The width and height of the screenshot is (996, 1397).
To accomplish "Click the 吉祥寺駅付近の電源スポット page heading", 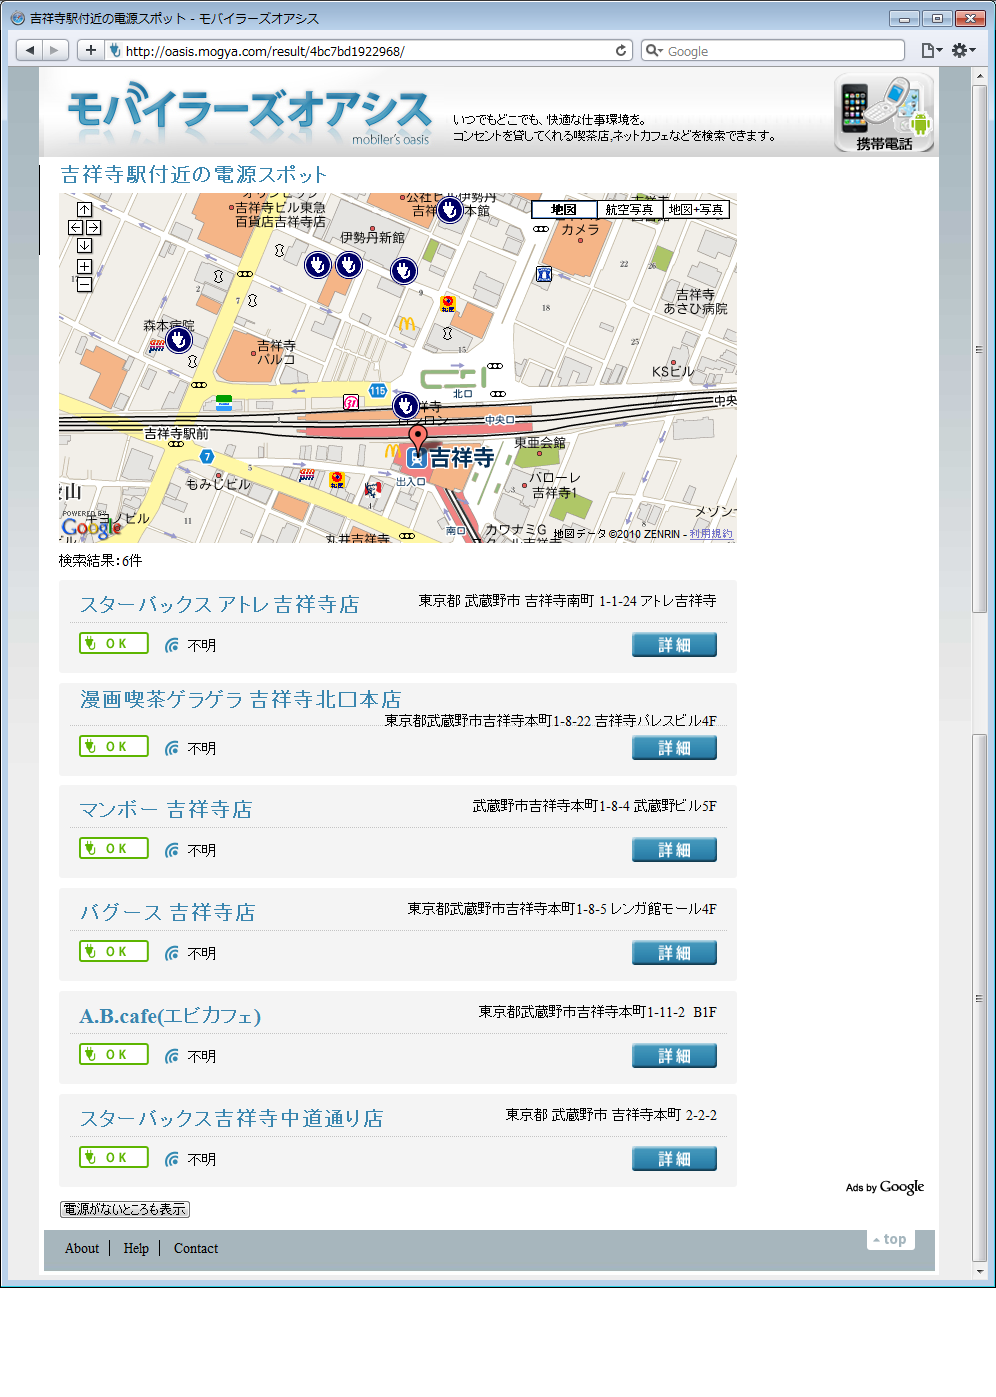I will click(x=194, y=174).
